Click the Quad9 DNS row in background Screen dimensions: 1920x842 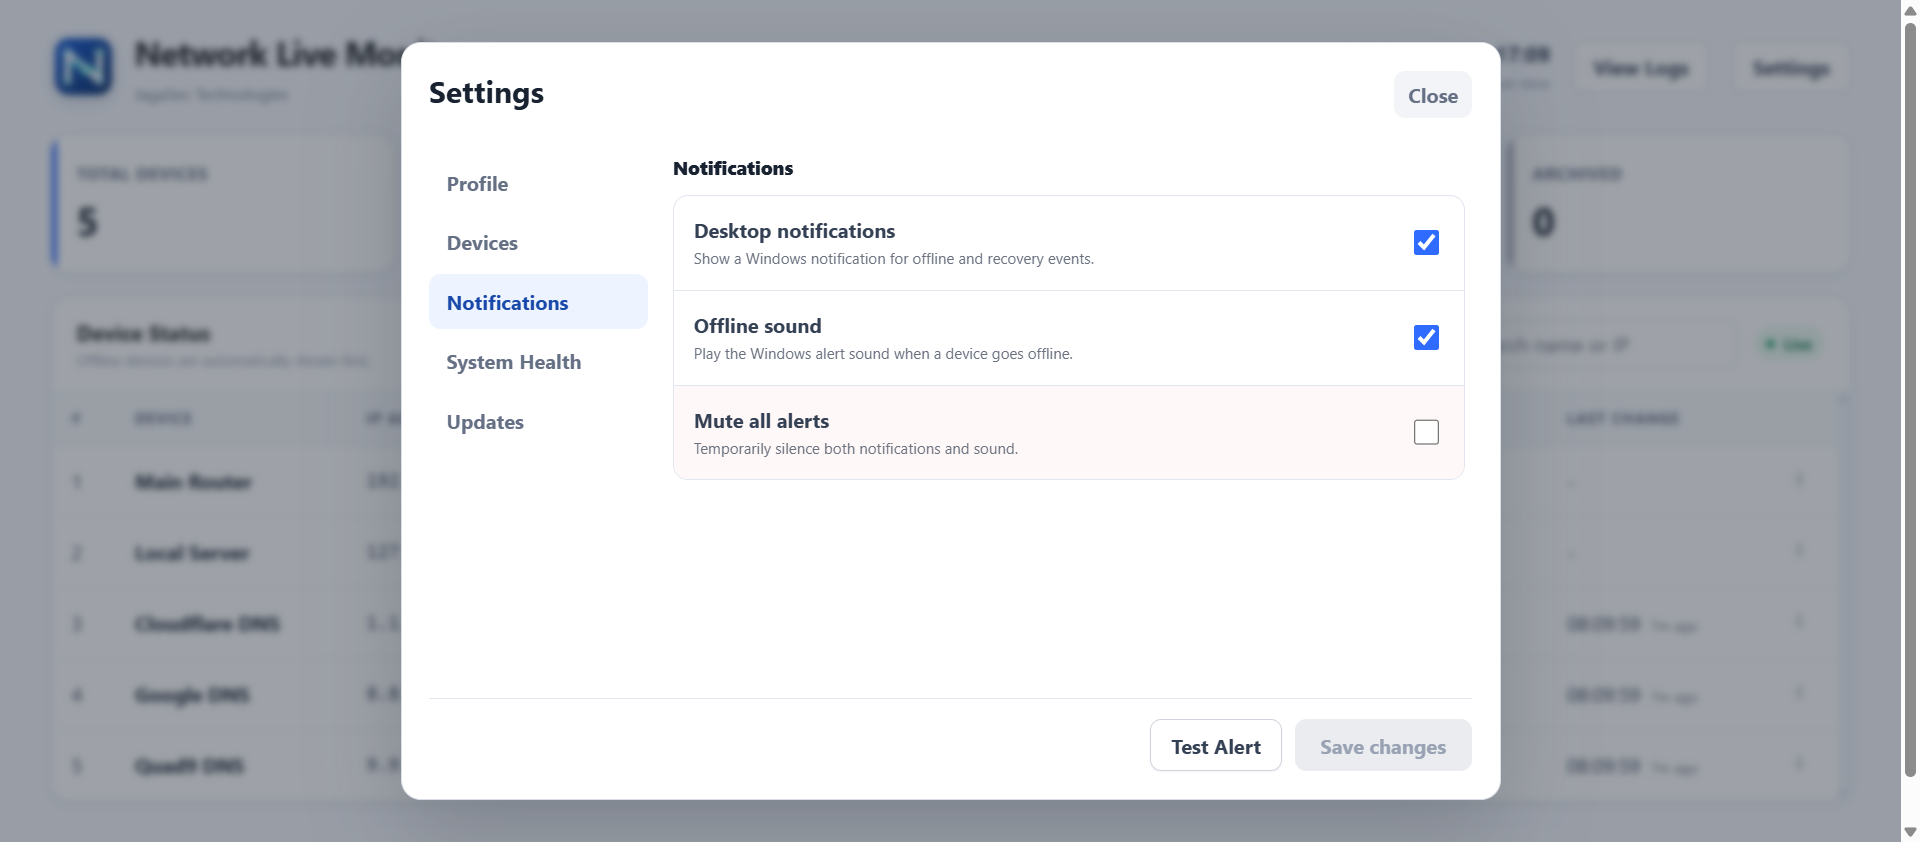point(228,766)
